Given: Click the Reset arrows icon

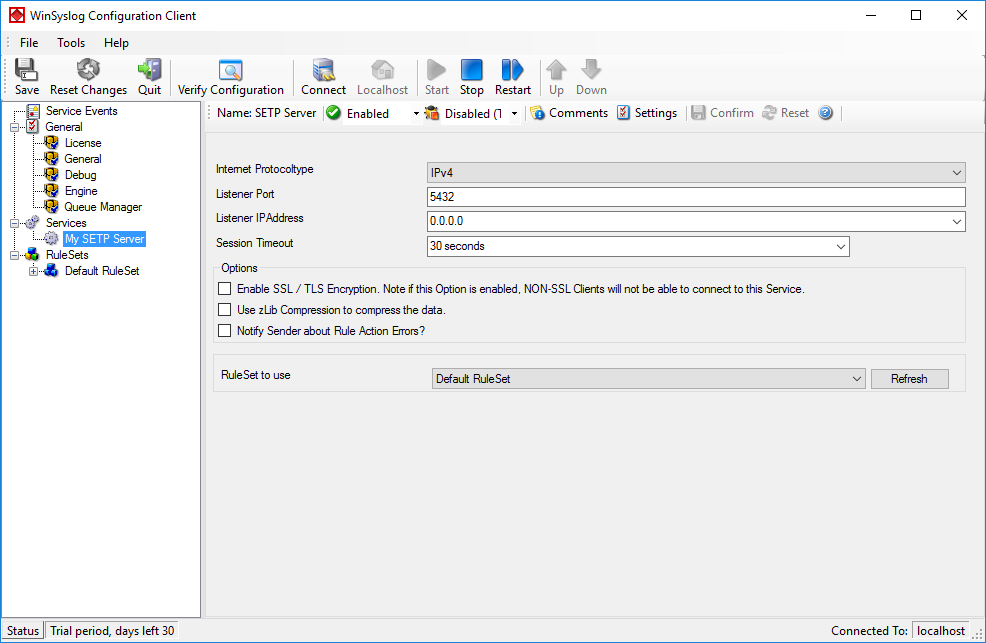Looking at the screenshot, I should point(769,113).
